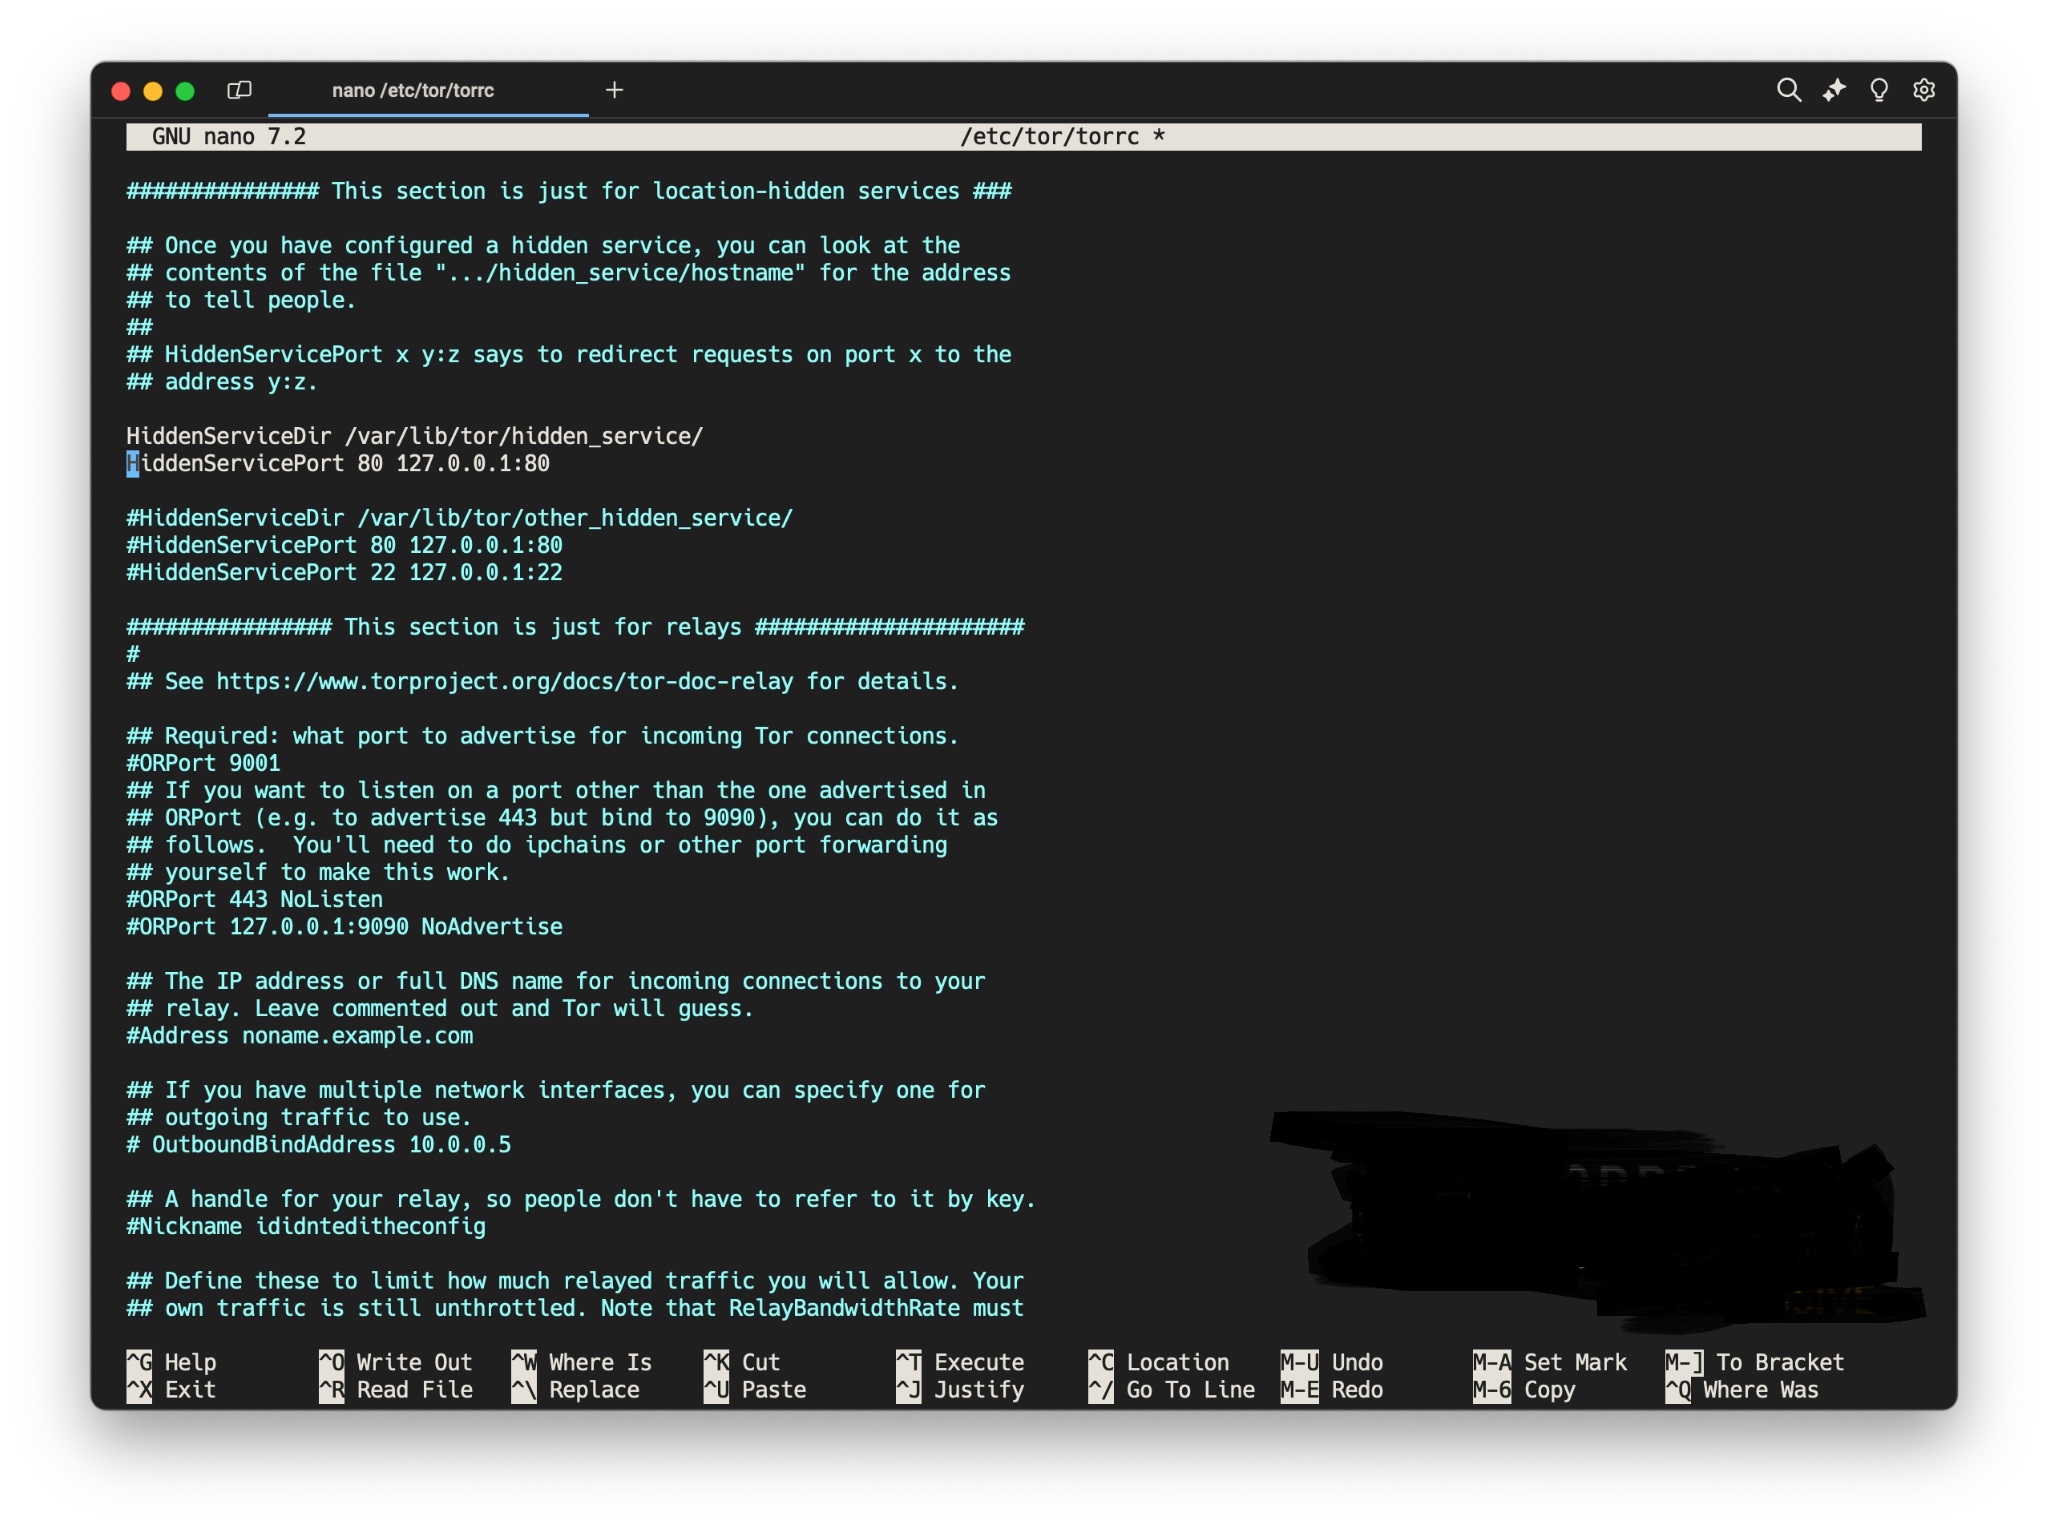Click the ^X Exit shortcut

point(171,1389)
